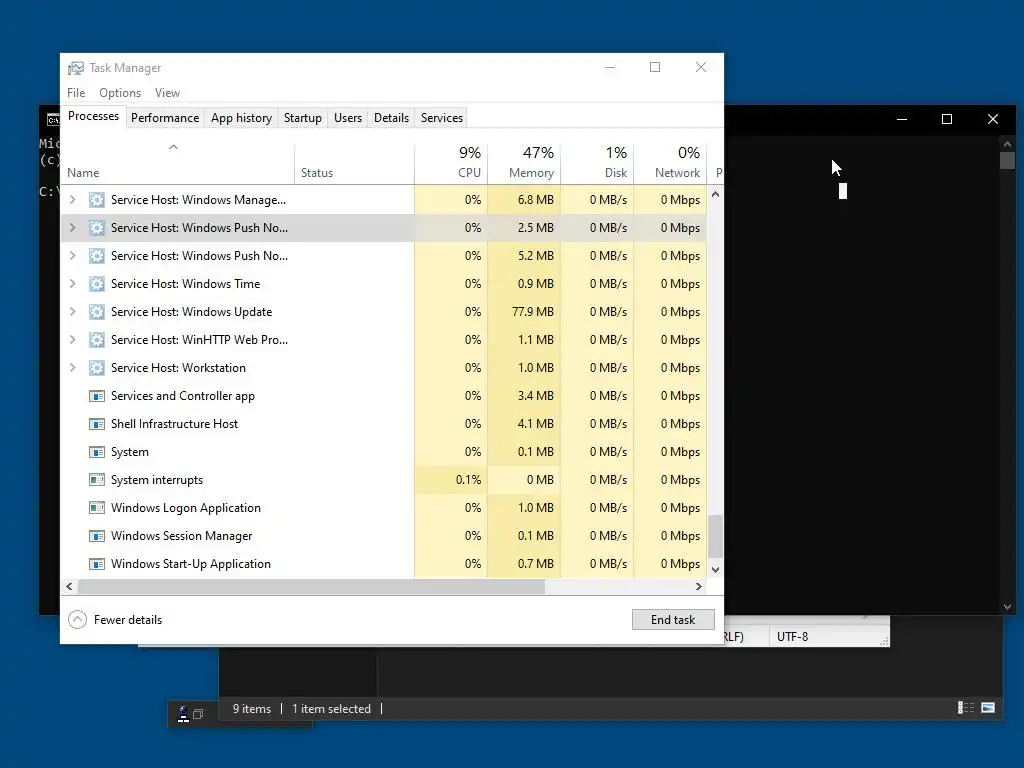Click the horizontal scrollbar left arrow
1024x768 pixels.
(69, 586)
